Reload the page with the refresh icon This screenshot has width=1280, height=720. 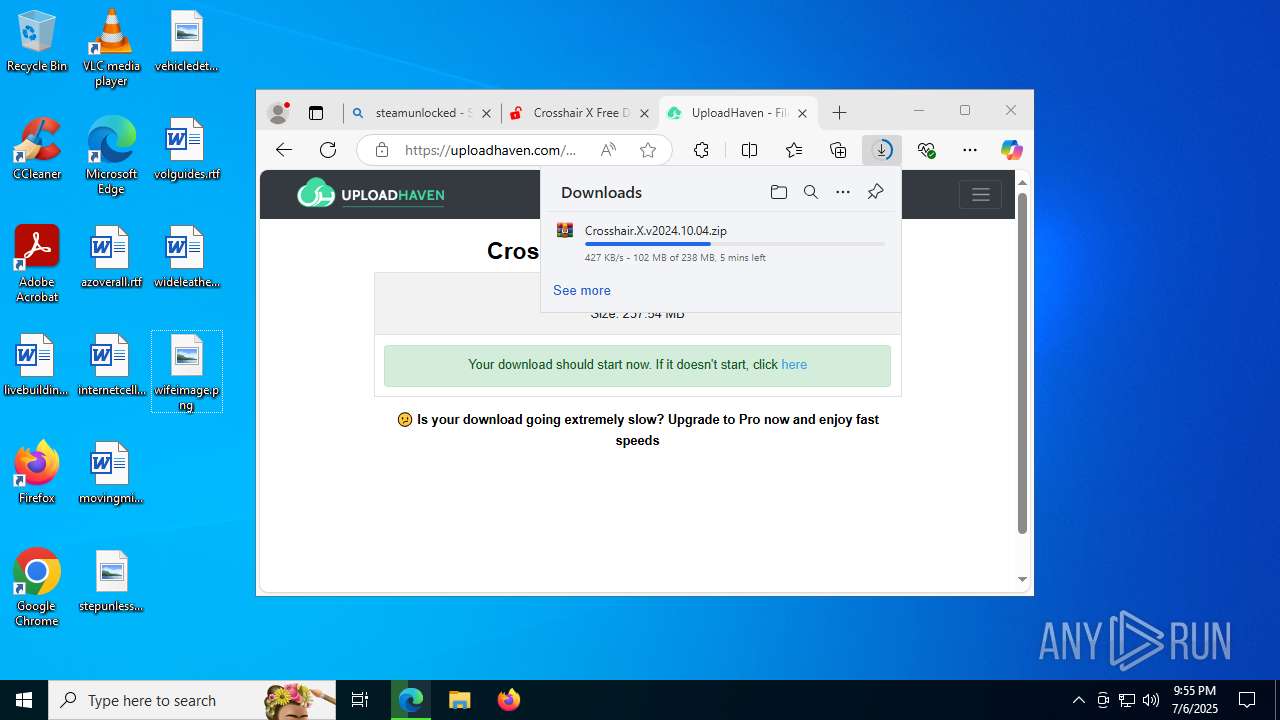tap(328, 150)
